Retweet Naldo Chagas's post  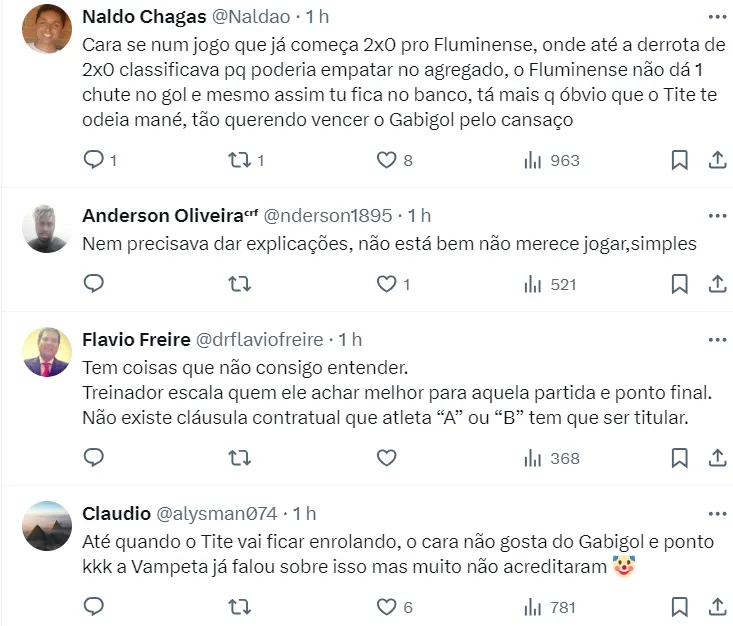(x=240, y=160)
